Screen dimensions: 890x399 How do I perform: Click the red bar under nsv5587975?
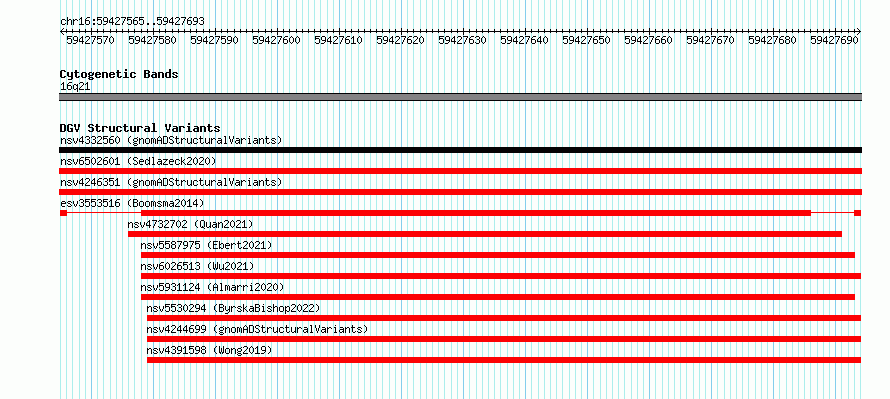pos(498,255)
